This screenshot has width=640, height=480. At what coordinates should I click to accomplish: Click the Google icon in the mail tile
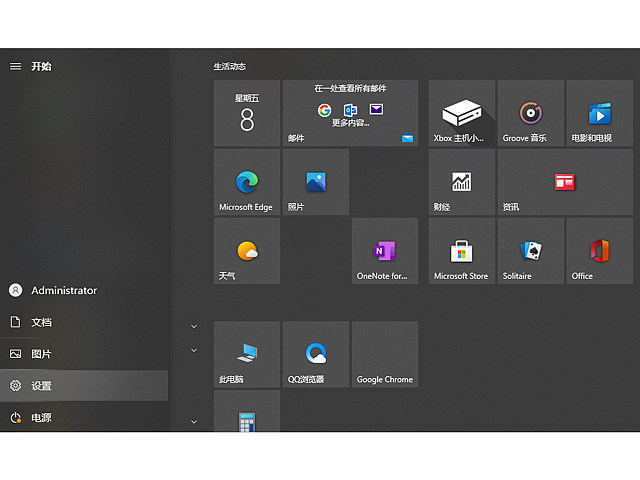[324, 110]
